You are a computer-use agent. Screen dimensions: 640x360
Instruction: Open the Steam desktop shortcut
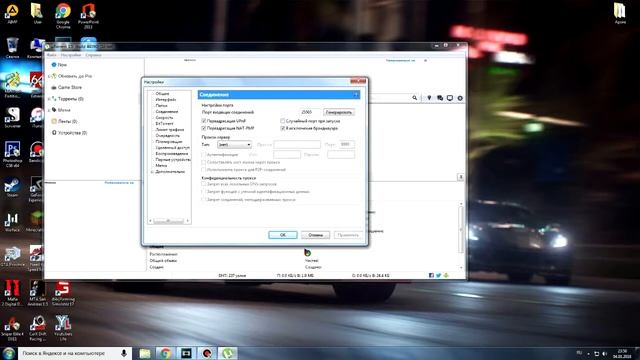click(12, 188)
